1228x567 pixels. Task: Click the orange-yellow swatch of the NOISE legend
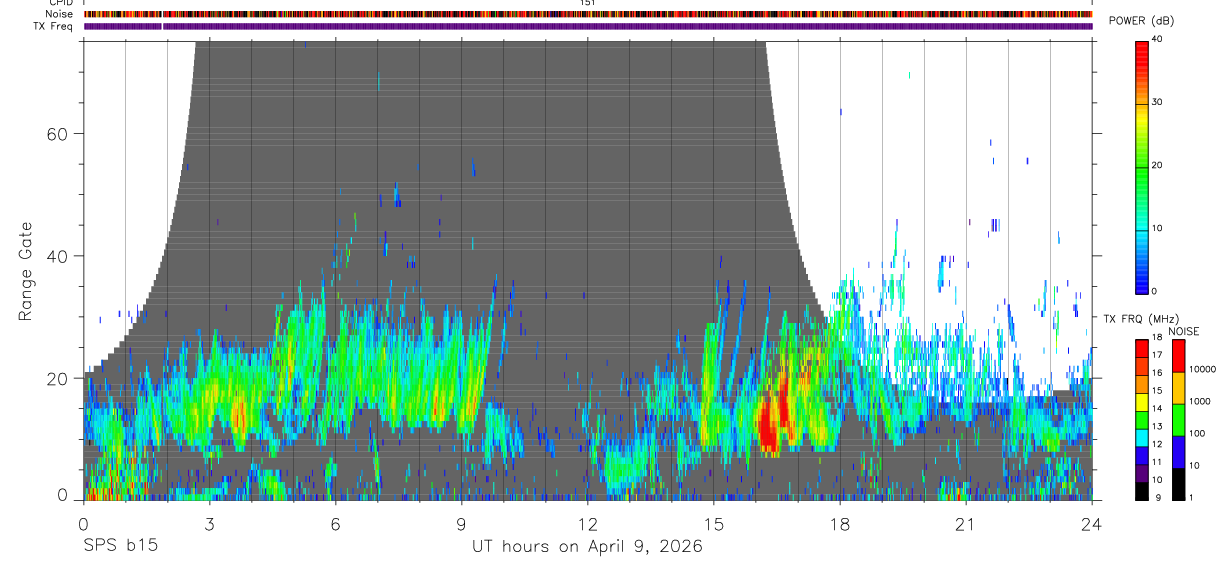[1178, 389]
